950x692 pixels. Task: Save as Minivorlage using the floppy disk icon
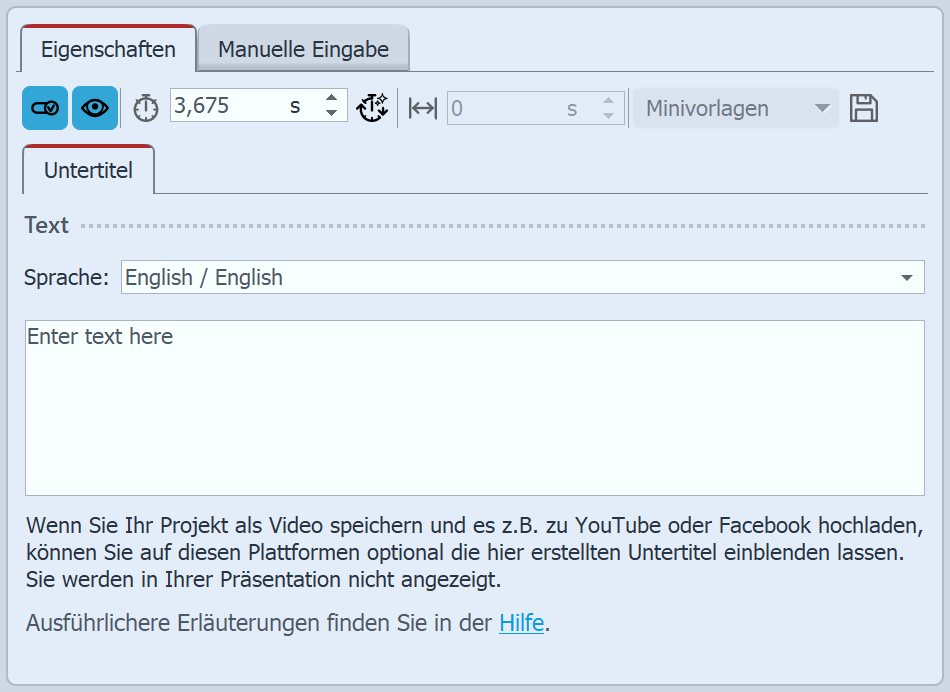point(864,107)
